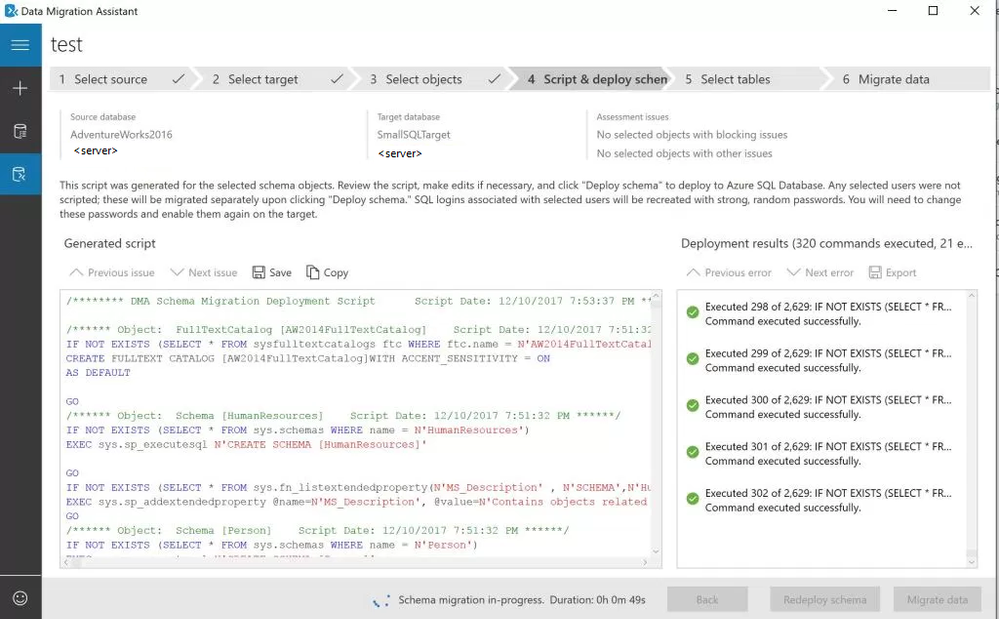
Task: Click the Export results icon
Action: coord(875,273)
